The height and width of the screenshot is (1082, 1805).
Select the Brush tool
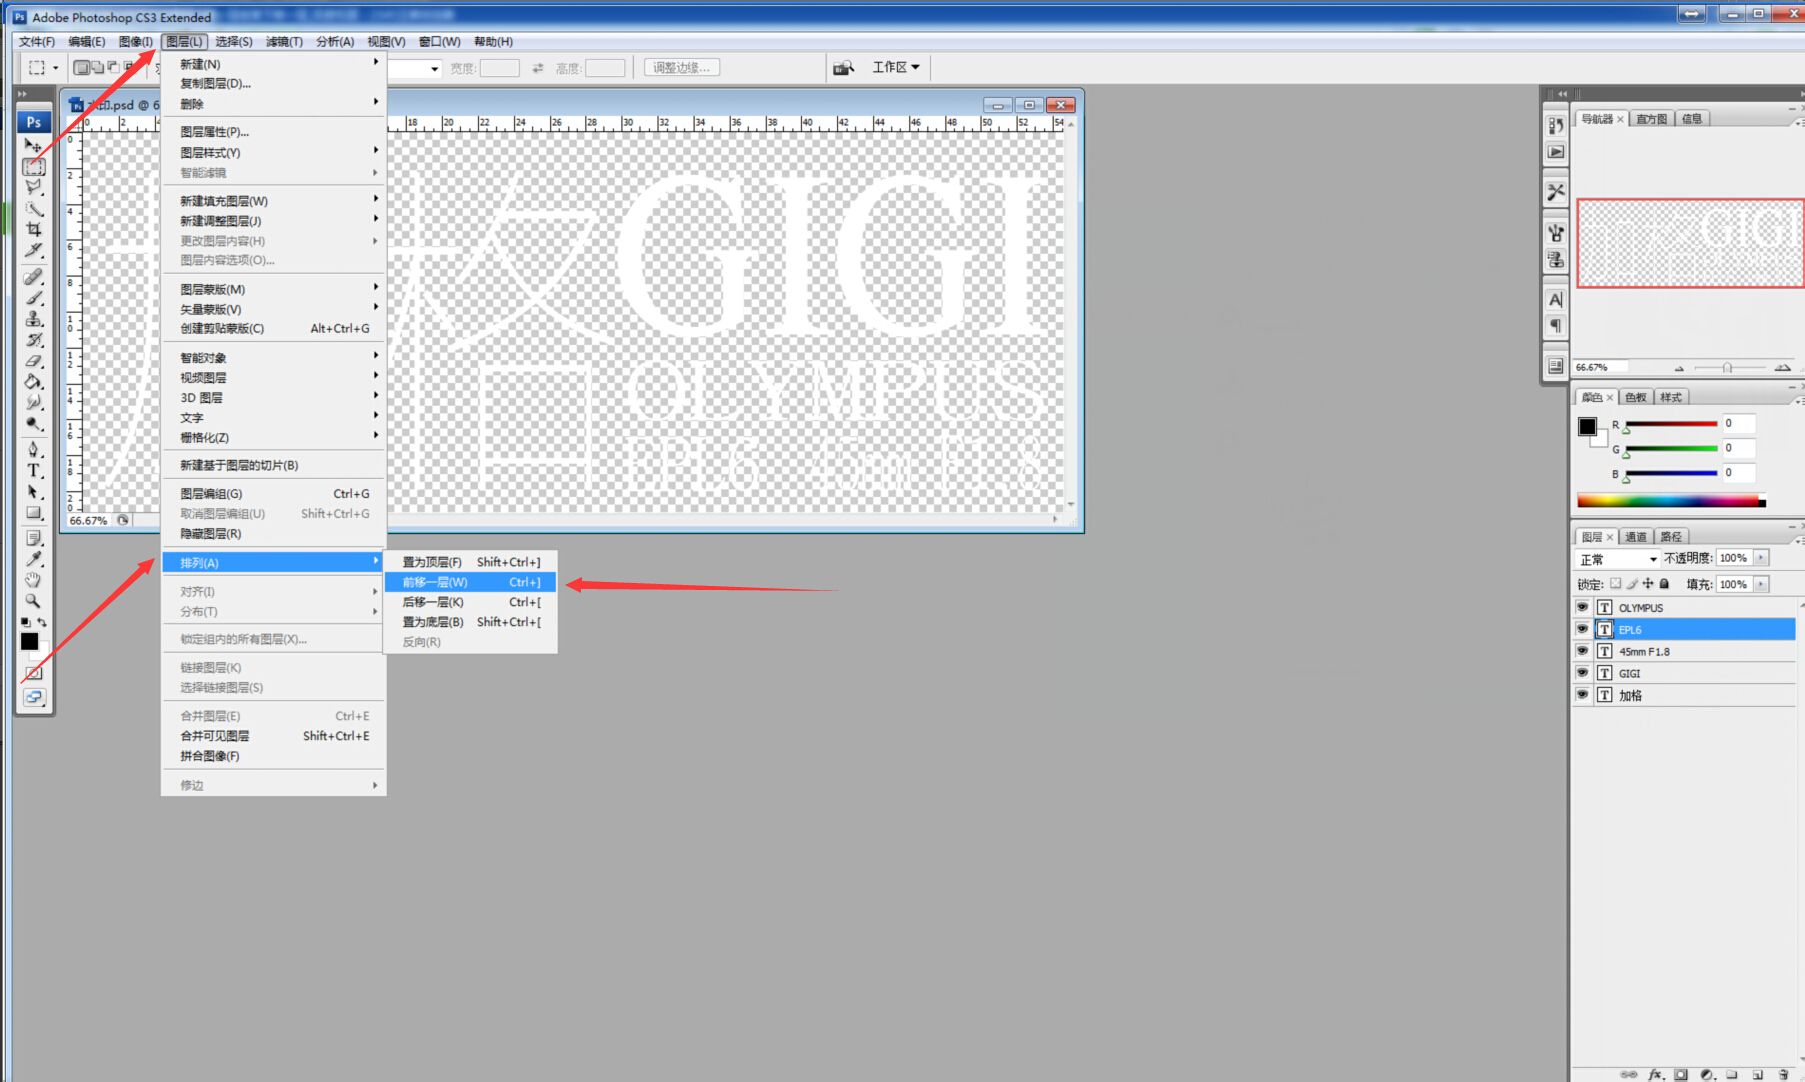tap(33, 298)
